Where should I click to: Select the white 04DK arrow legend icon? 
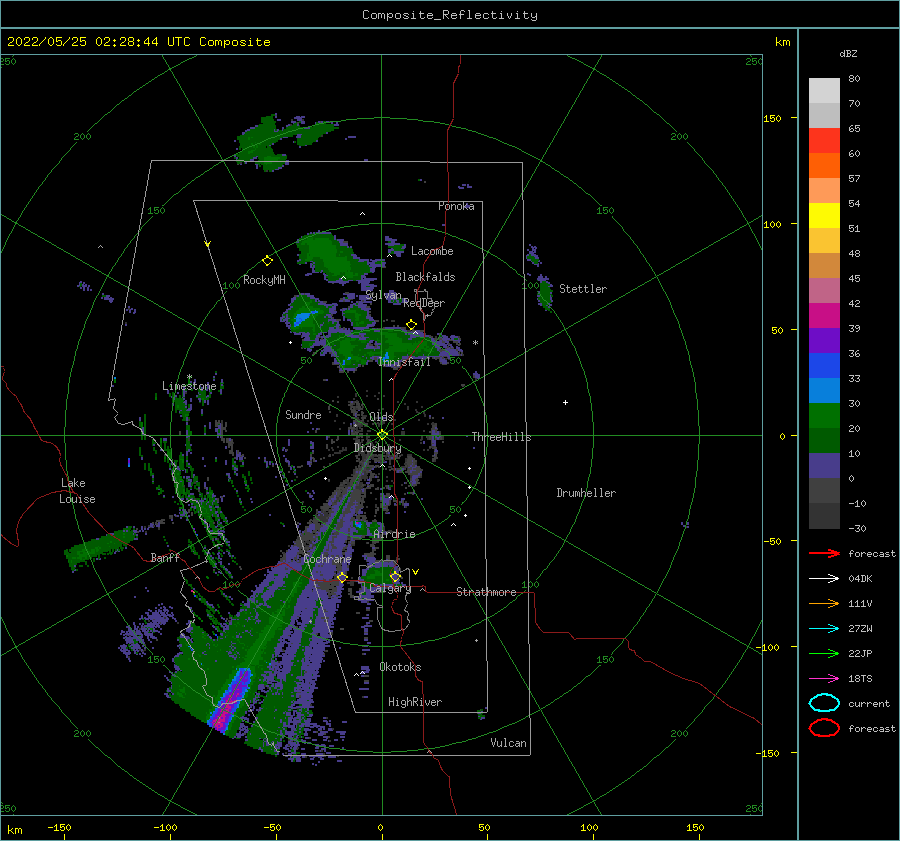(x=824, y=579)
